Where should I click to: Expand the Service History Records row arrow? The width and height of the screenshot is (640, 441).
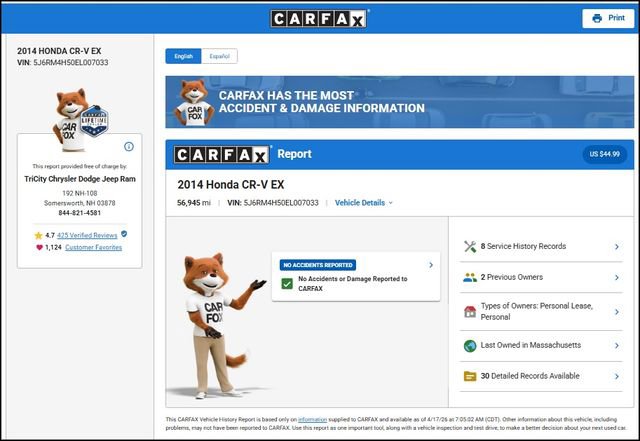[616, 246]
